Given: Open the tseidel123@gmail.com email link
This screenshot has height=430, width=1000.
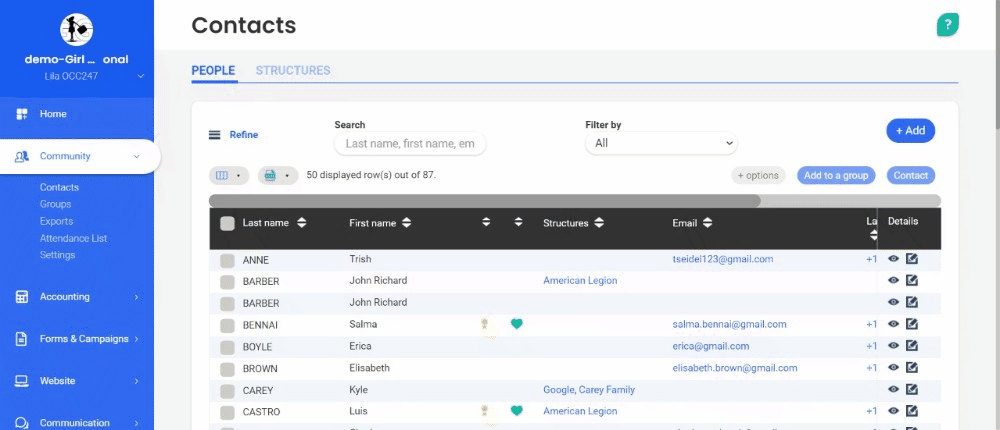Looking at the screenshot, I should 723,259.
